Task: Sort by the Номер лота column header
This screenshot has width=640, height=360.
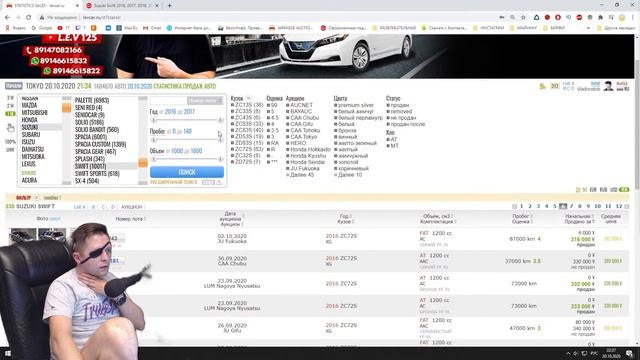Action: pos(131,219)
